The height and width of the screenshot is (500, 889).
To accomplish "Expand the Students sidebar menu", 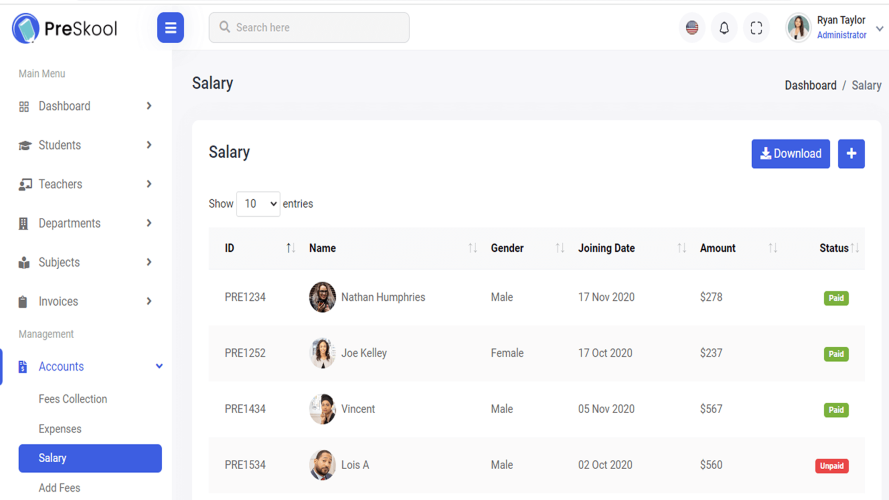I will click(x=85, y=145).
